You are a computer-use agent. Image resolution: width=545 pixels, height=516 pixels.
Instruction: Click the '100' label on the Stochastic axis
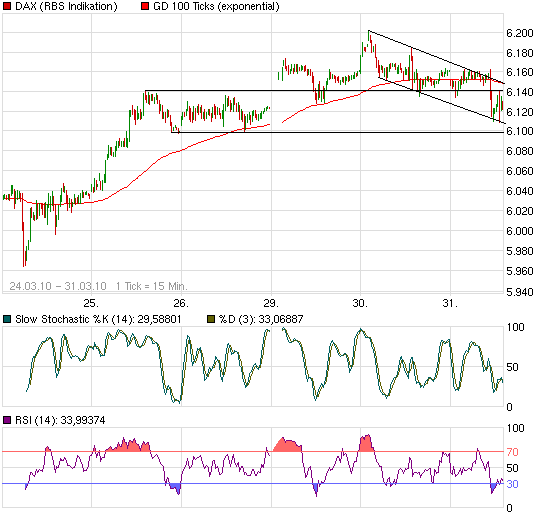pos(515,327)
